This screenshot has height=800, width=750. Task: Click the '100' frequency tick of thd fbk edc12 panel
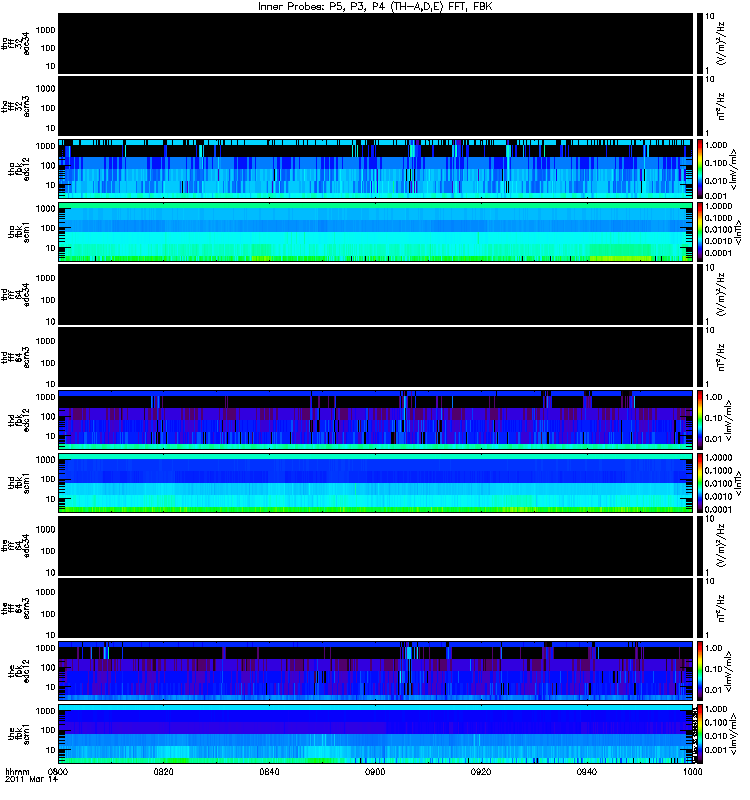pyautogui.click(x=48, y=417)
